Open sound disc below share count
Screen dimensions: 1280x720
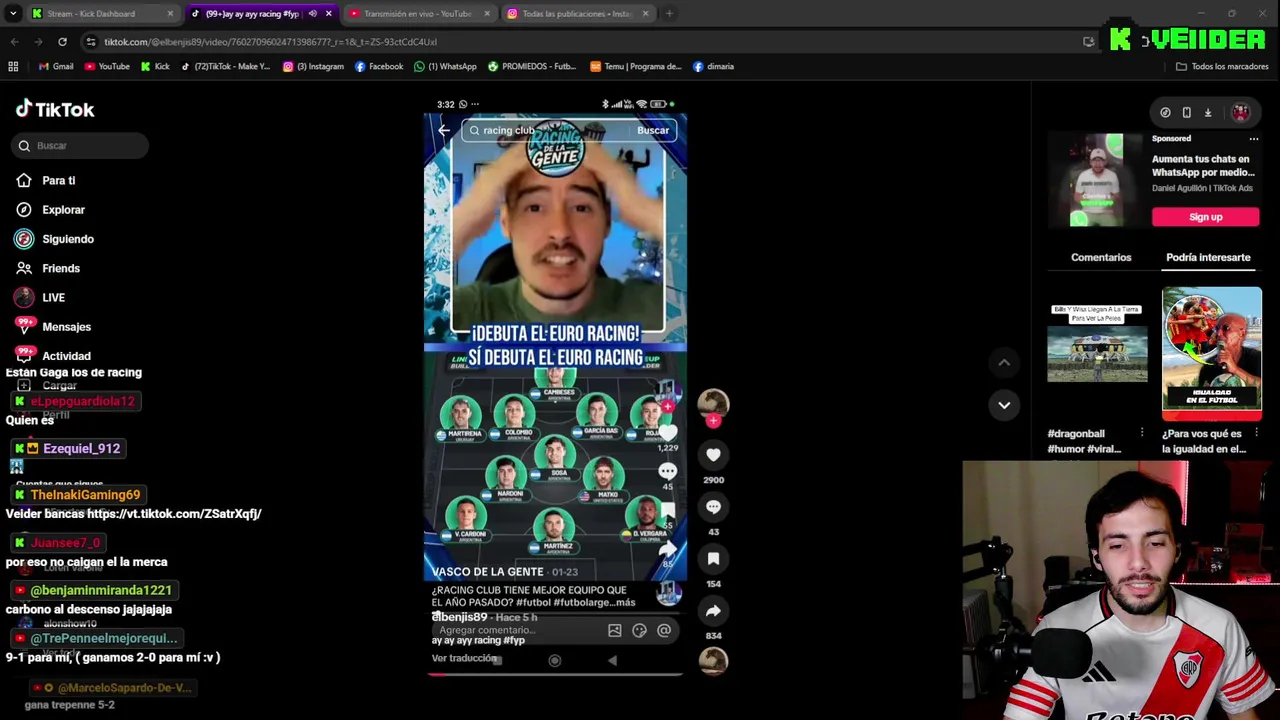(713, 661)
